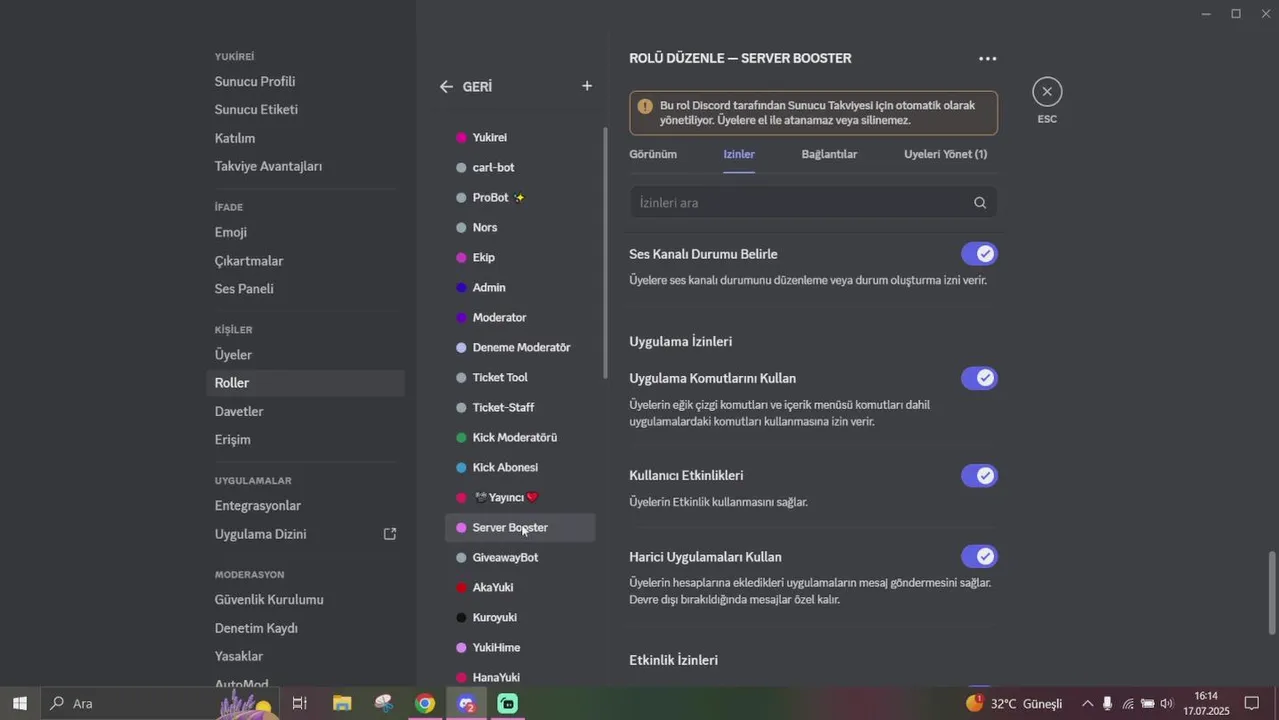Click the search magnifier in İzinleri ara
Image resolution: width=1279 pixels, height=720 pixels.
(x=980, y=203)
